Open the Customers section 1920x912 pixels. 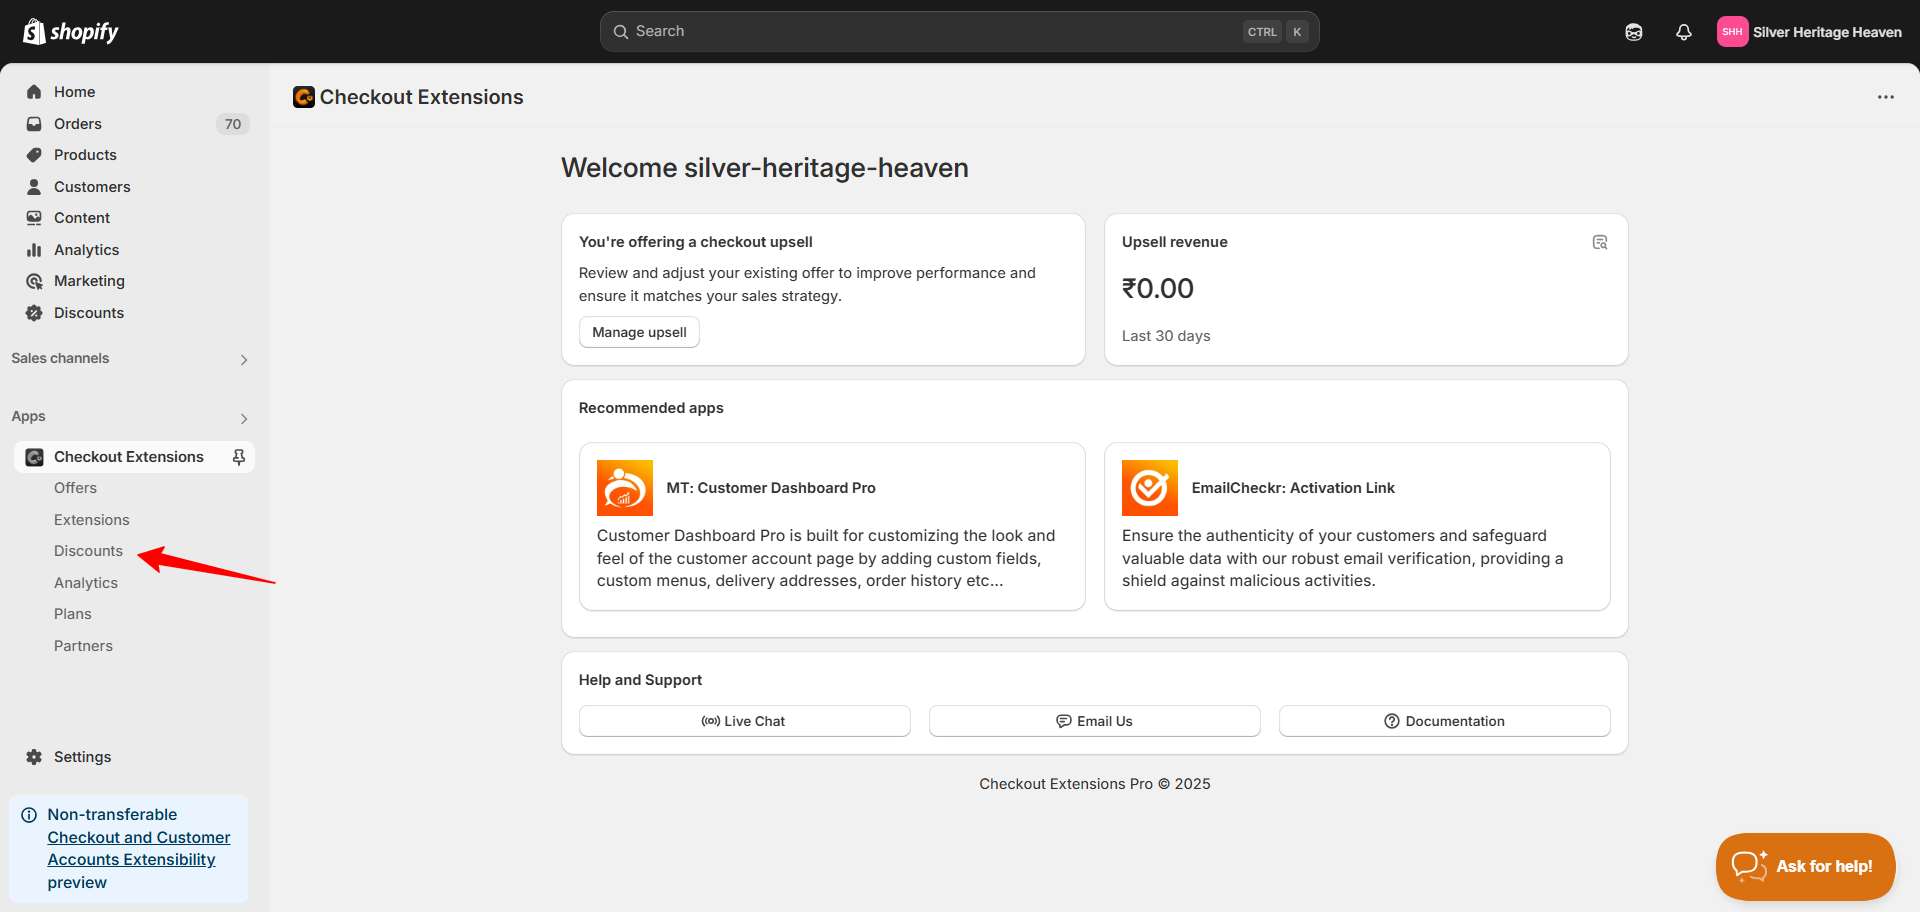[92, 187]
